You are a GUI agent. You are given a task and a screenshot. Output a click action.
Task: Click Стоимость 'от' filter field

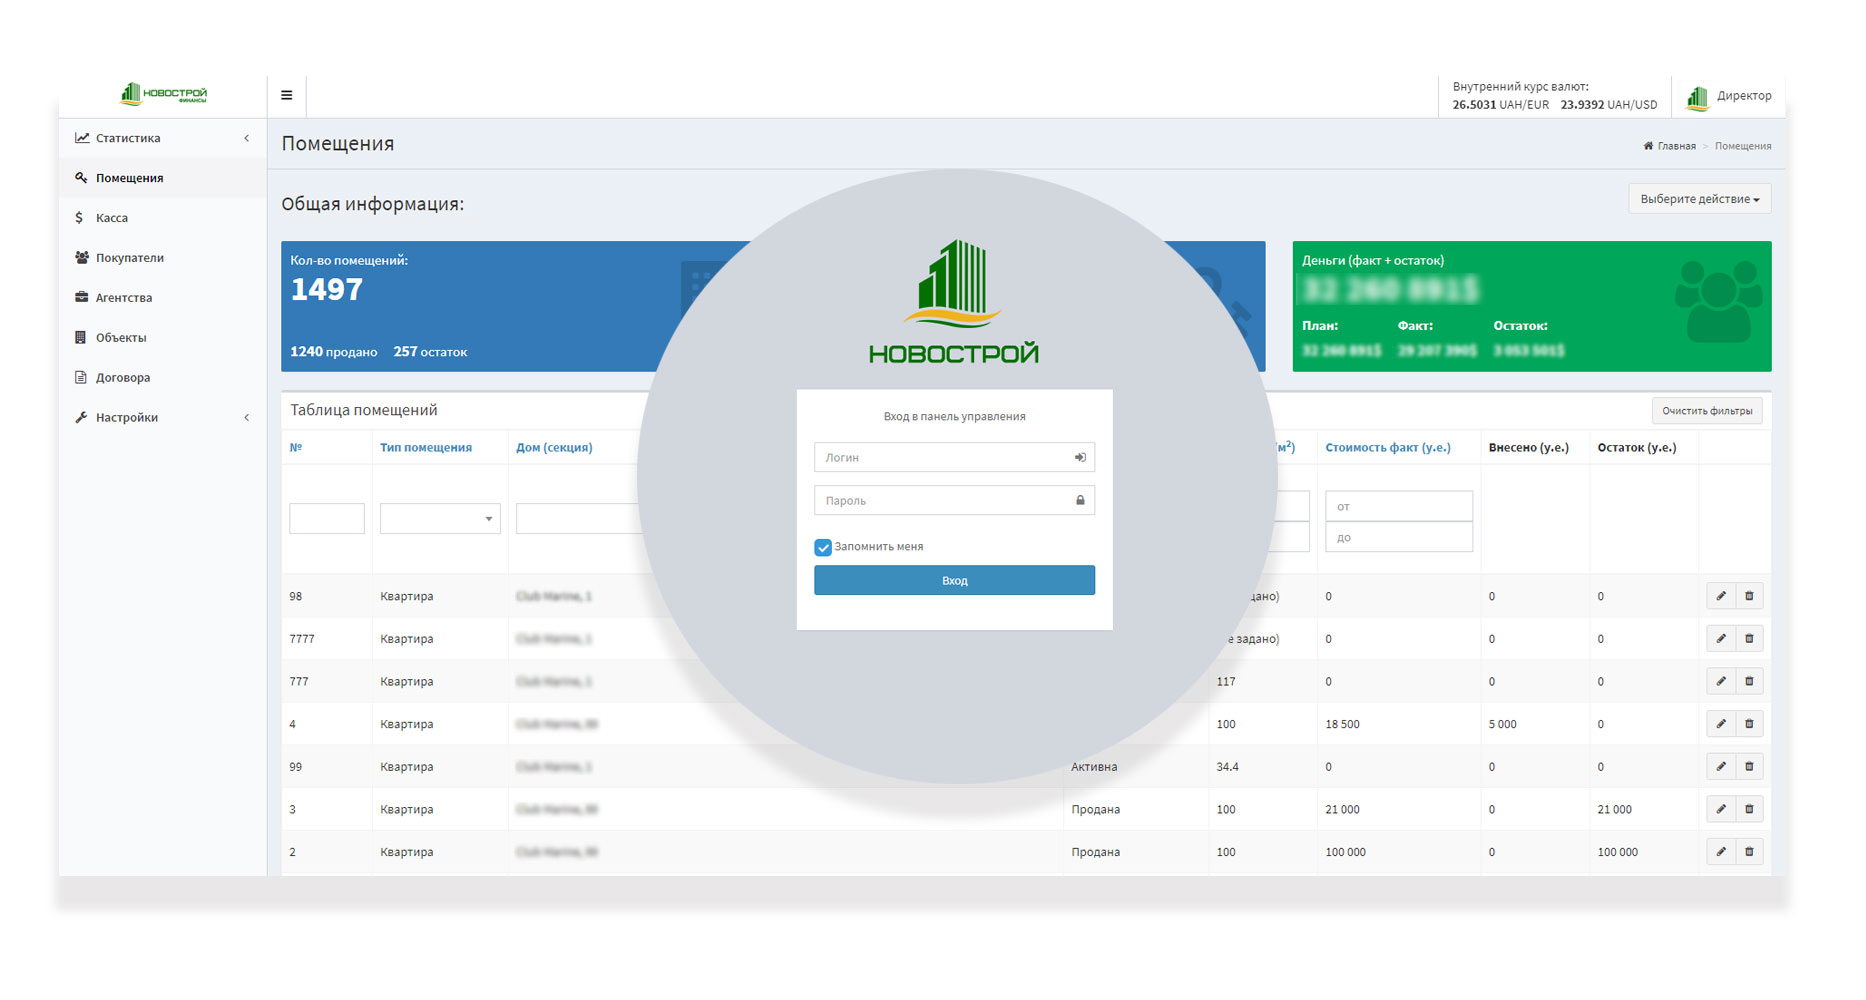coord(1399,506)
